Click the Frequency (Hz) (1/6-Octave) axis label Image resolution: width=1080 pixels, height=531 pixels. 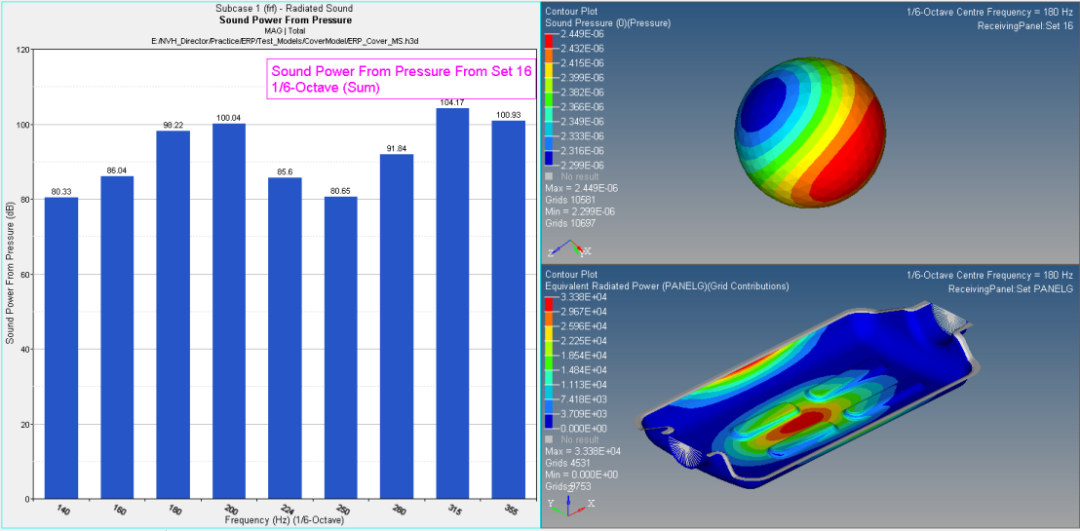(284, 520)
